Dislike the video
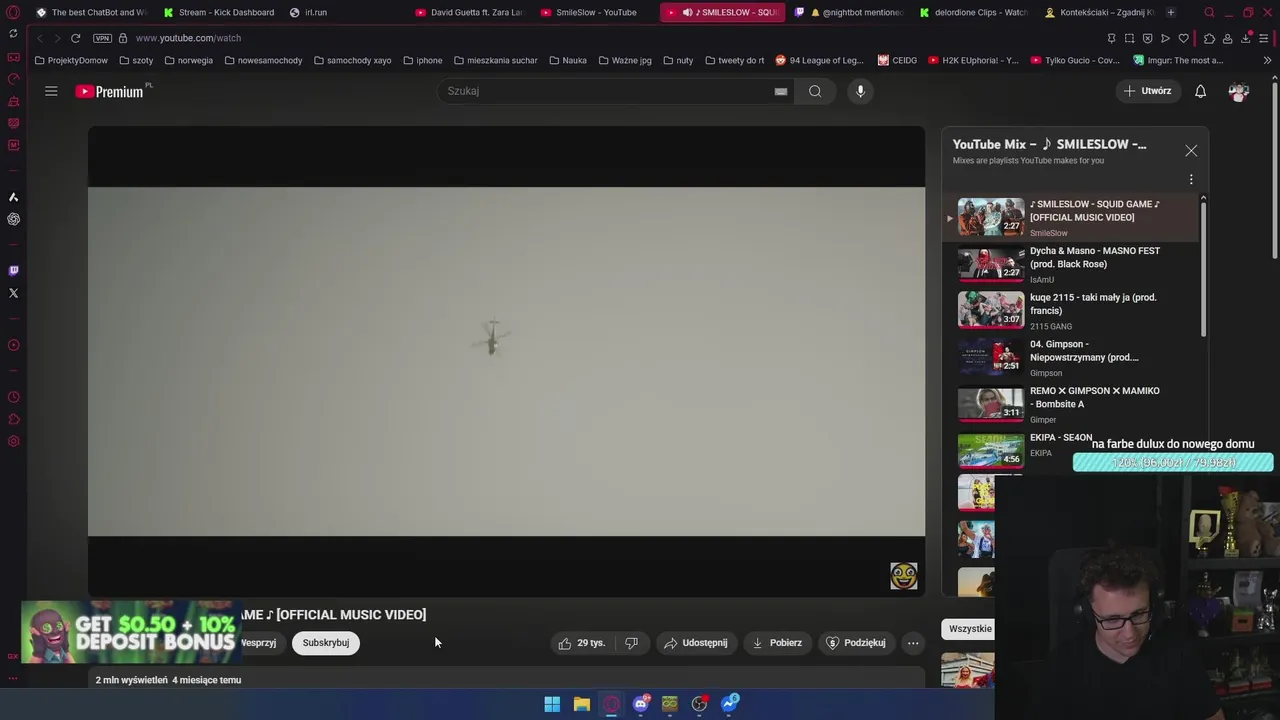 631,643
